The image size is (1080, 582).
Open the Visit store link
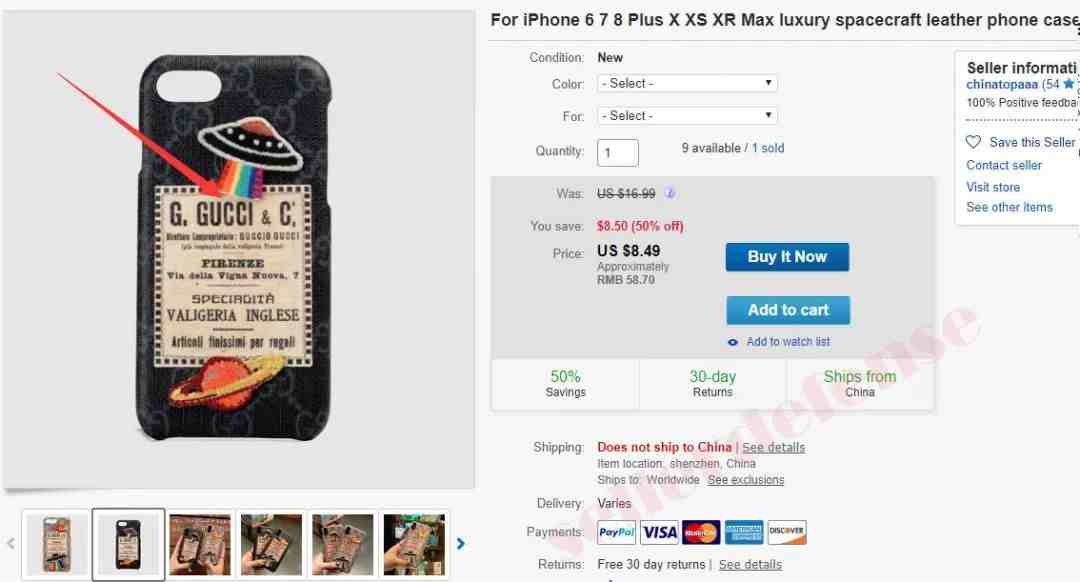pos(993,187)
